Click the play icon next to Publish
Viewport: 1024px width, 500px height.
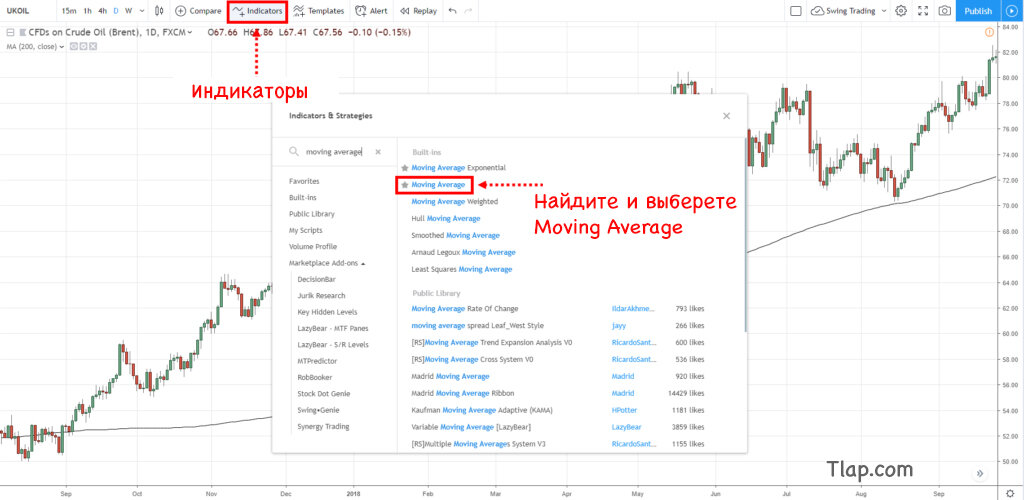tap(1012, 10)
